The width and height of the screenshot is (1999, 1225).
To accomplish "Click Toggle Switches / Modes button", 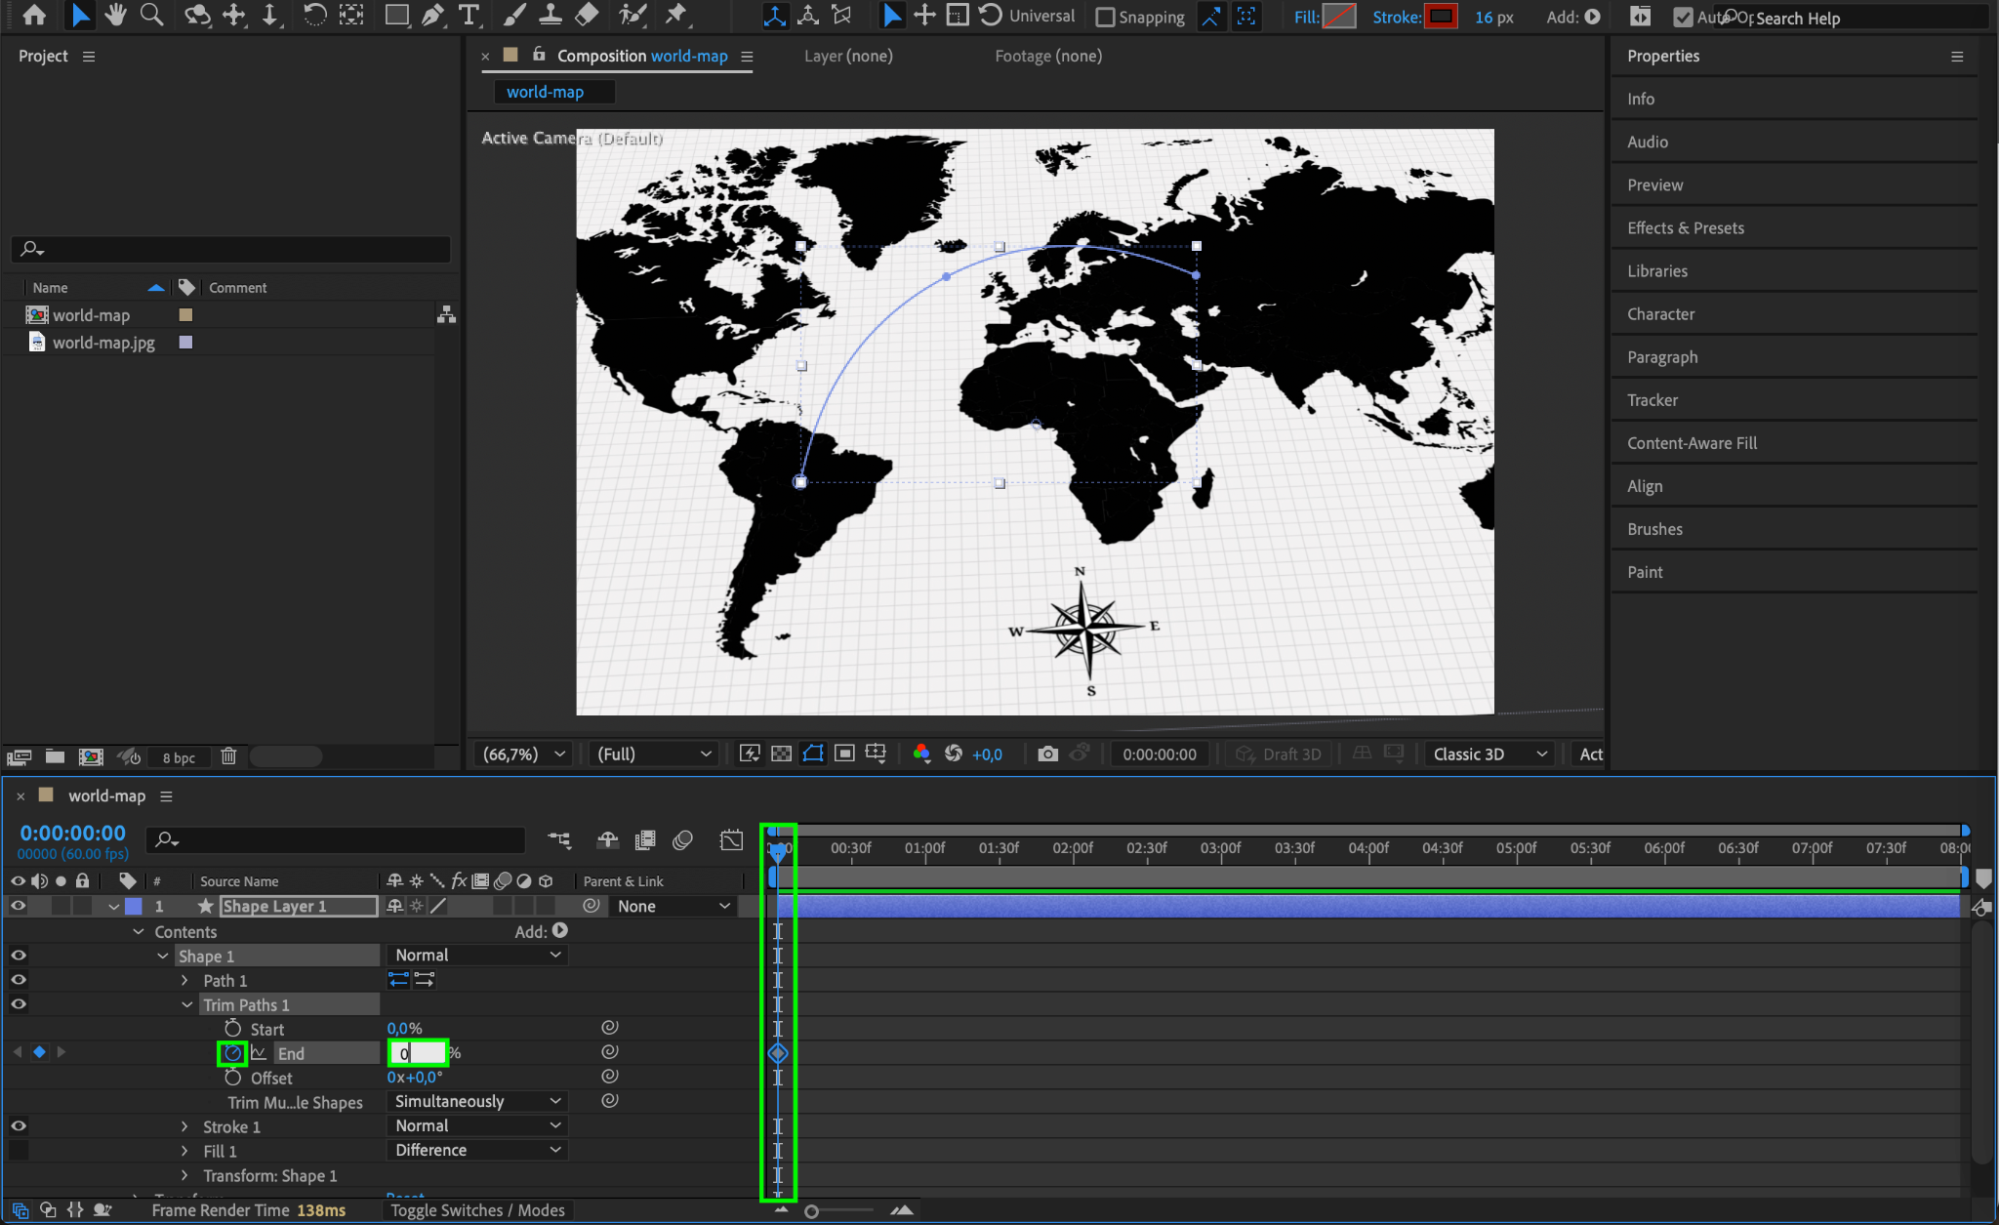I will click(x=477, y=1210).
